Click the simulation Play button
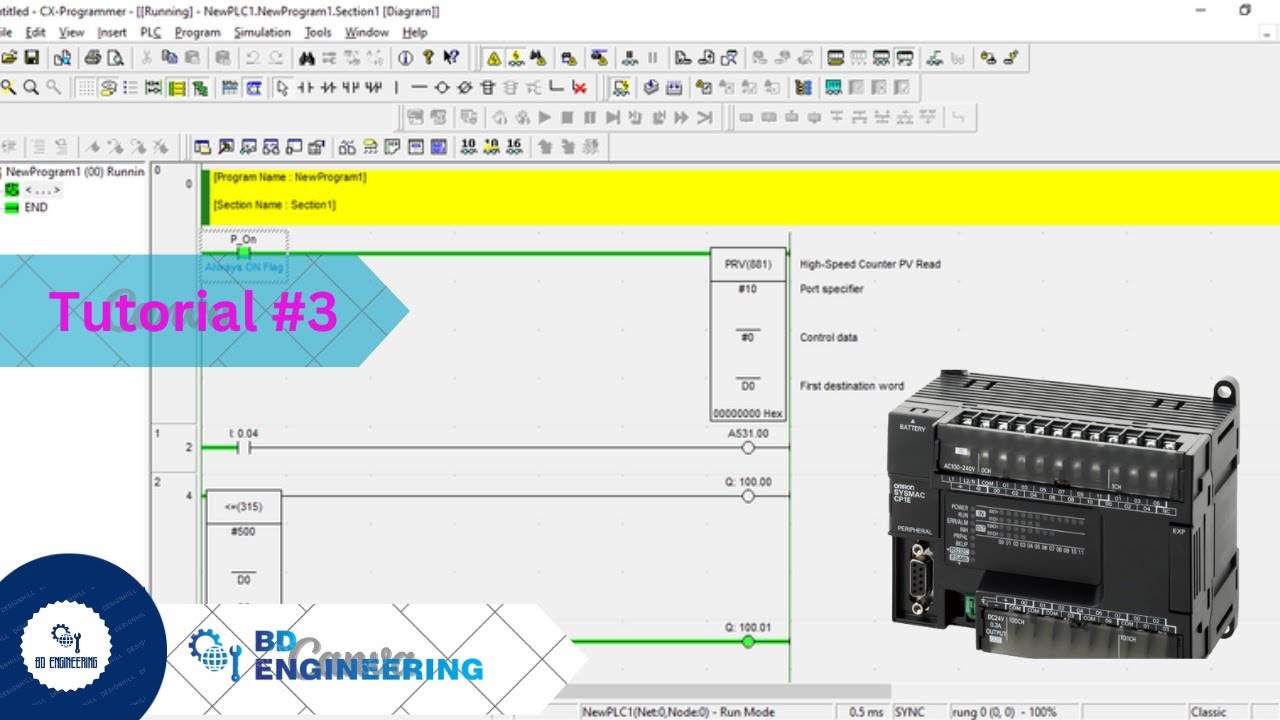Image resolution: width=1280 pixels, height=720 pixels. 544,117
